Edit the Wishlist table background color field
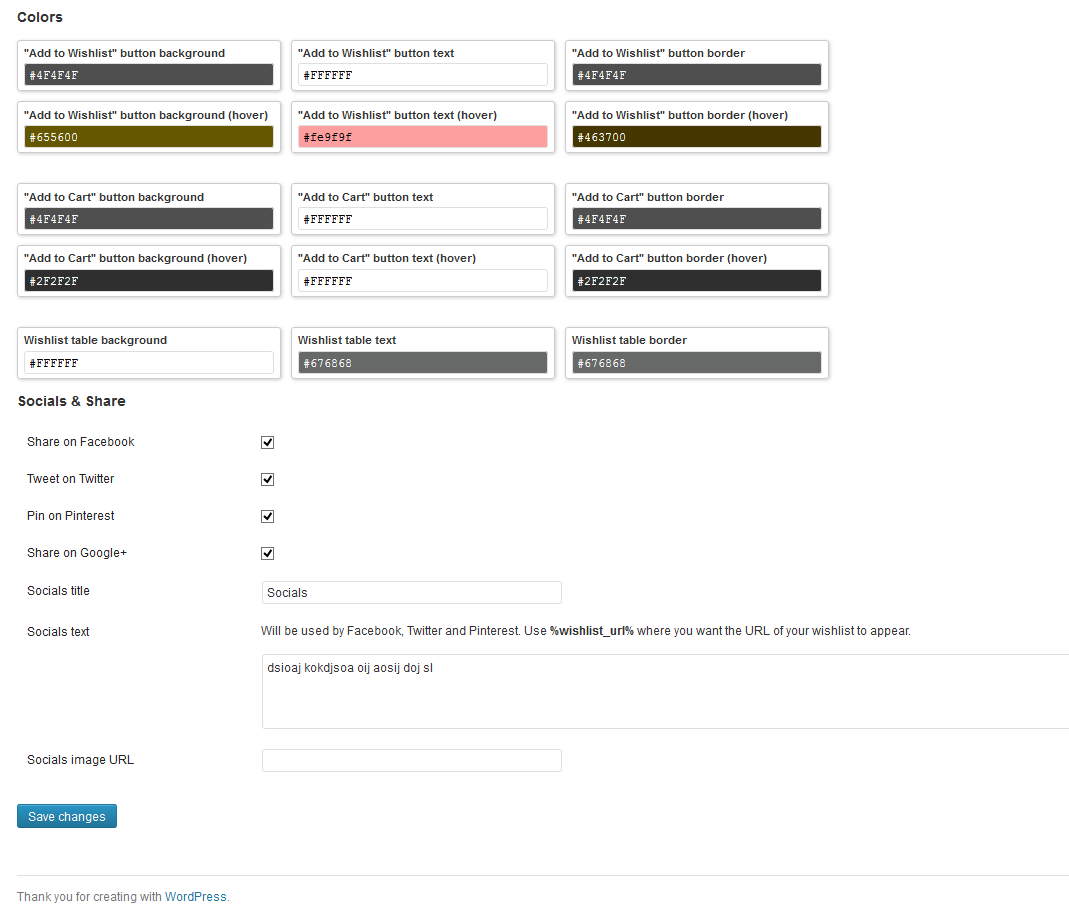 tap(149, 363)
